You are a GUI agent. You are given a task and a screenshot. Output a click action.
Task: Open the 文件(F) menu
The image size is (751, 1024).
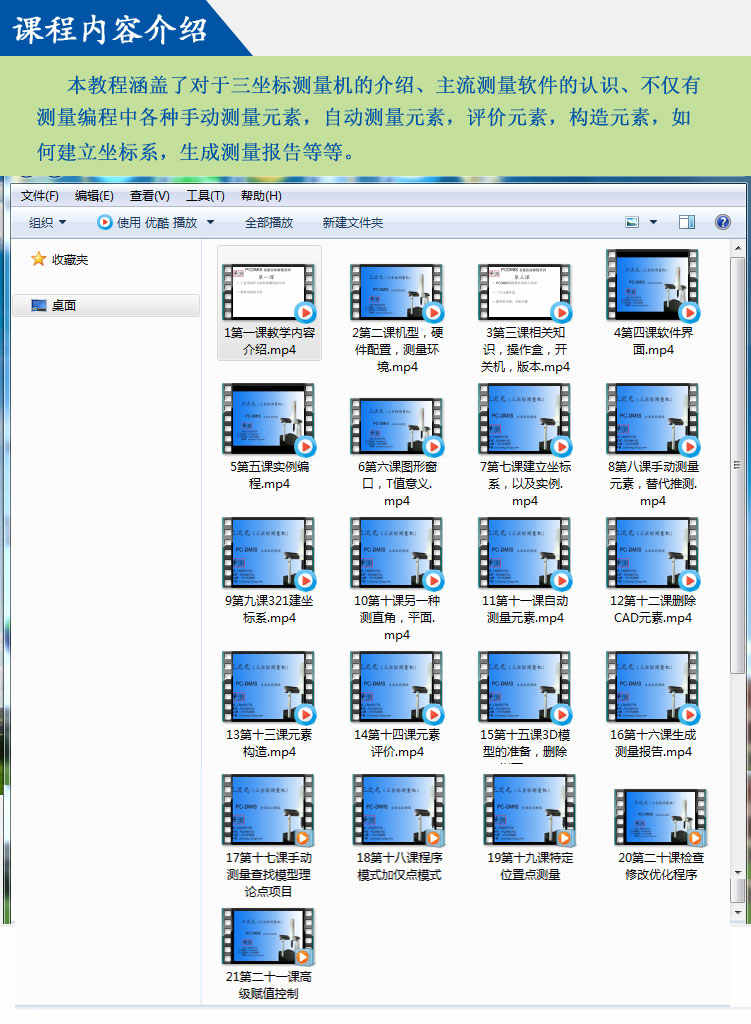(x=39, y=196)
